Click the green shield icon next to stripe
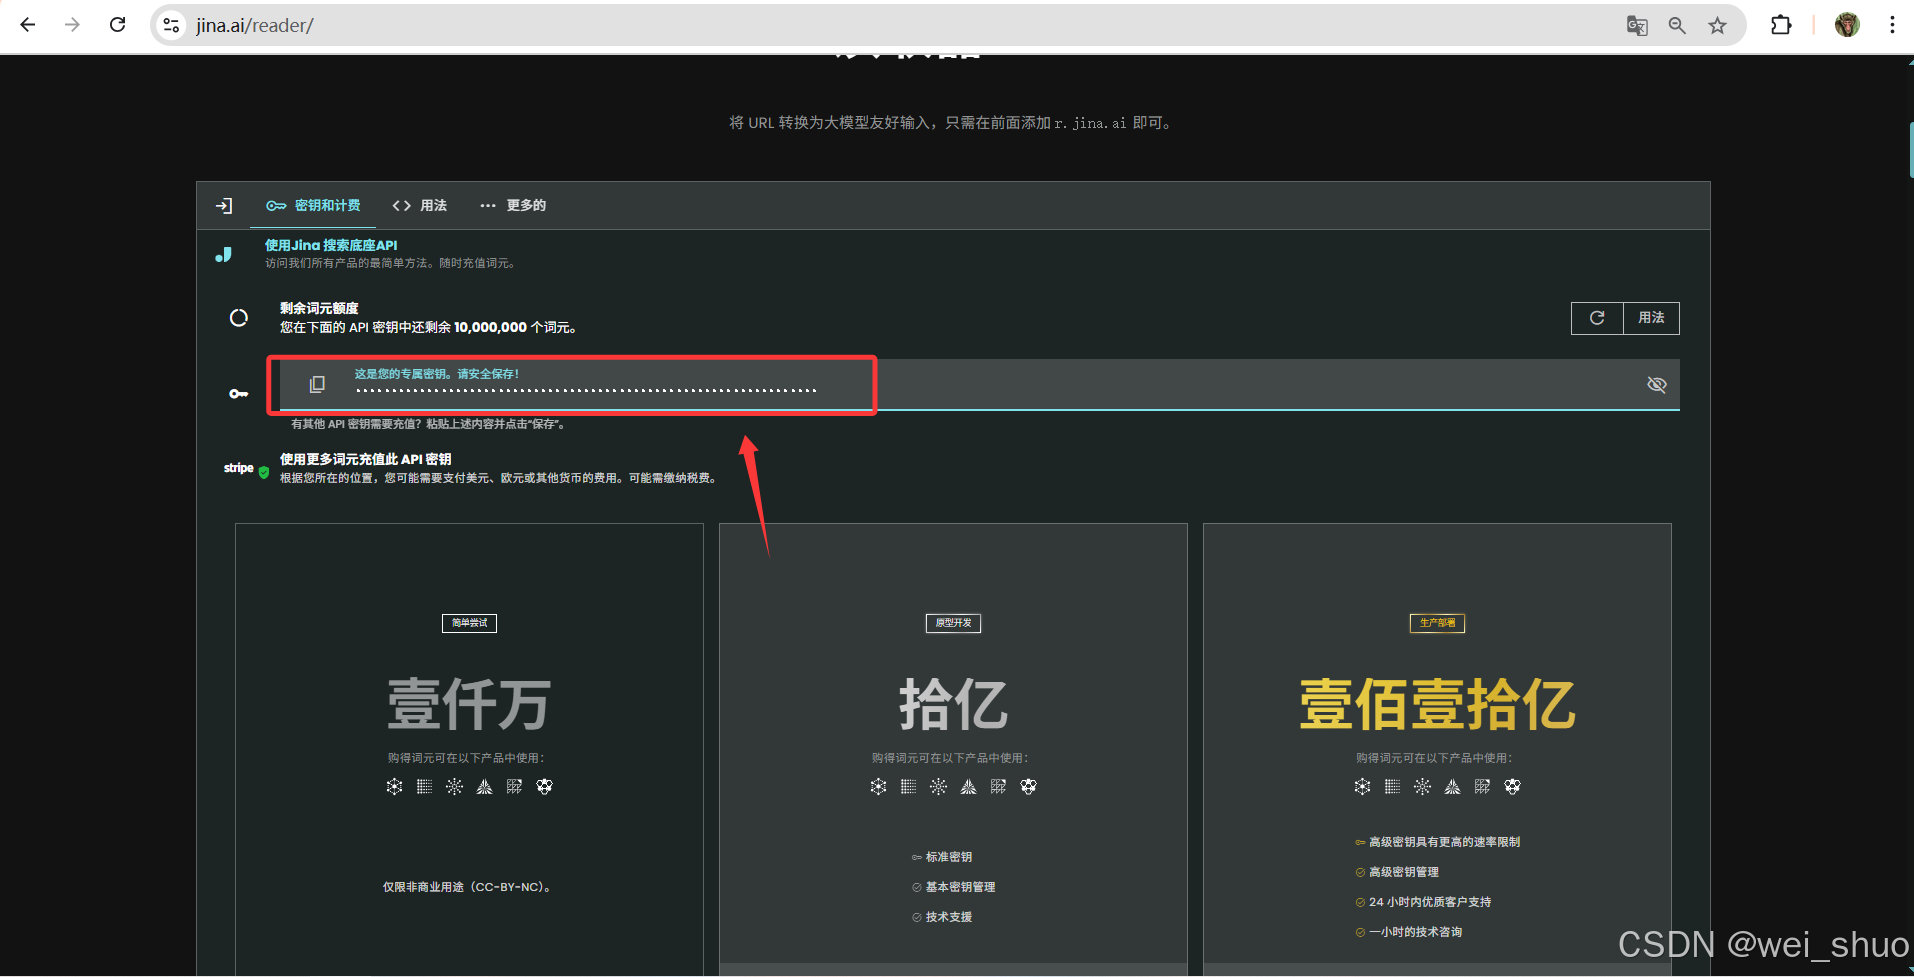1914x977 pixels. point(263,471)
